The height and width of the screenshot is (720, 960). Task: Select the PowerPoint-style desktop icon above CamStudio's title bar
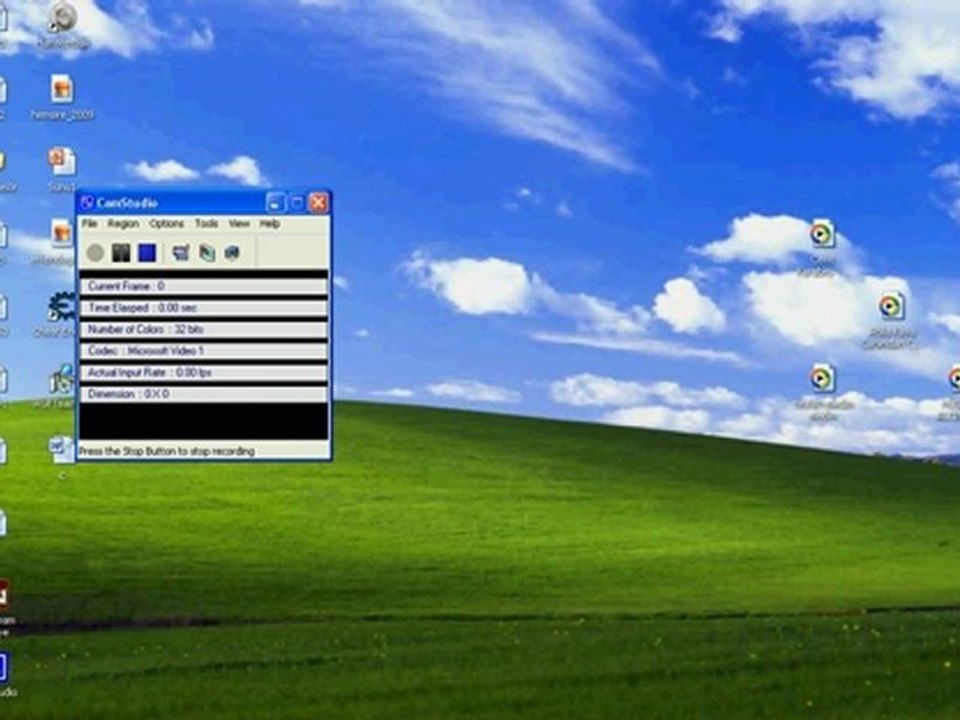[x=62, y=161]
